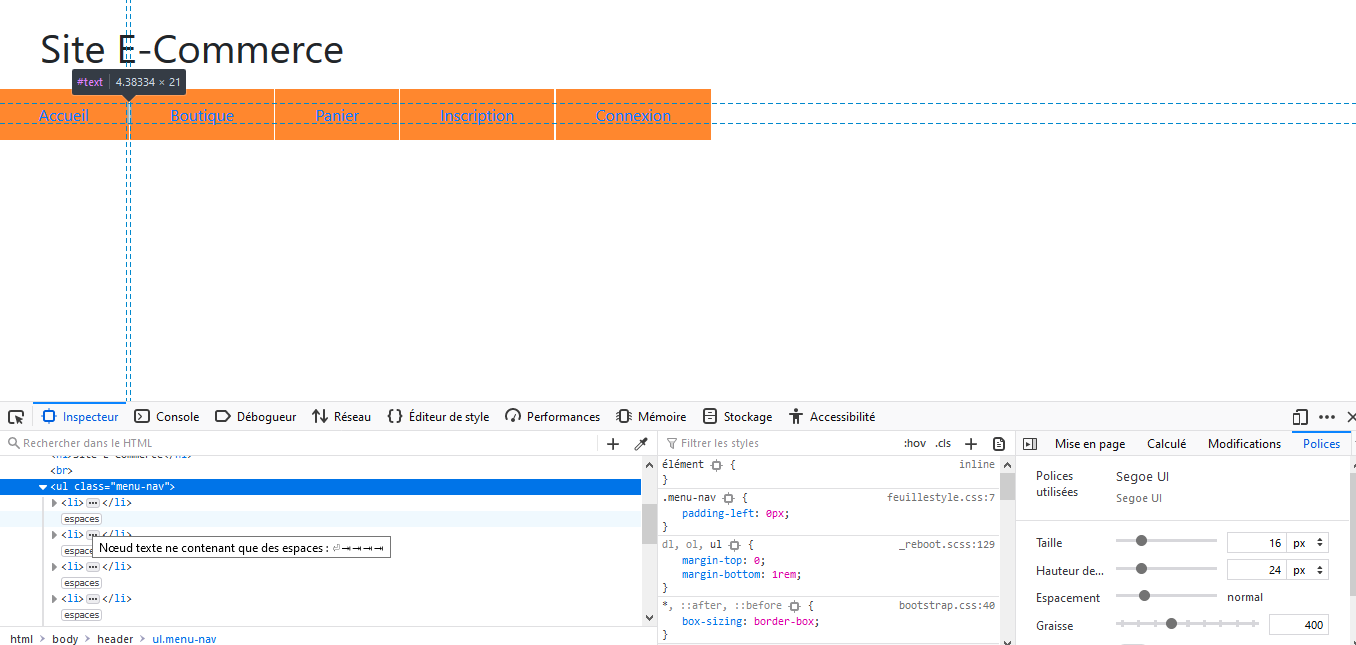Viewport: 1356px width, 645px height.
Task: Open the DevTools customization meatball menu
Action: pyautogui.click(x=1326, y=417)
